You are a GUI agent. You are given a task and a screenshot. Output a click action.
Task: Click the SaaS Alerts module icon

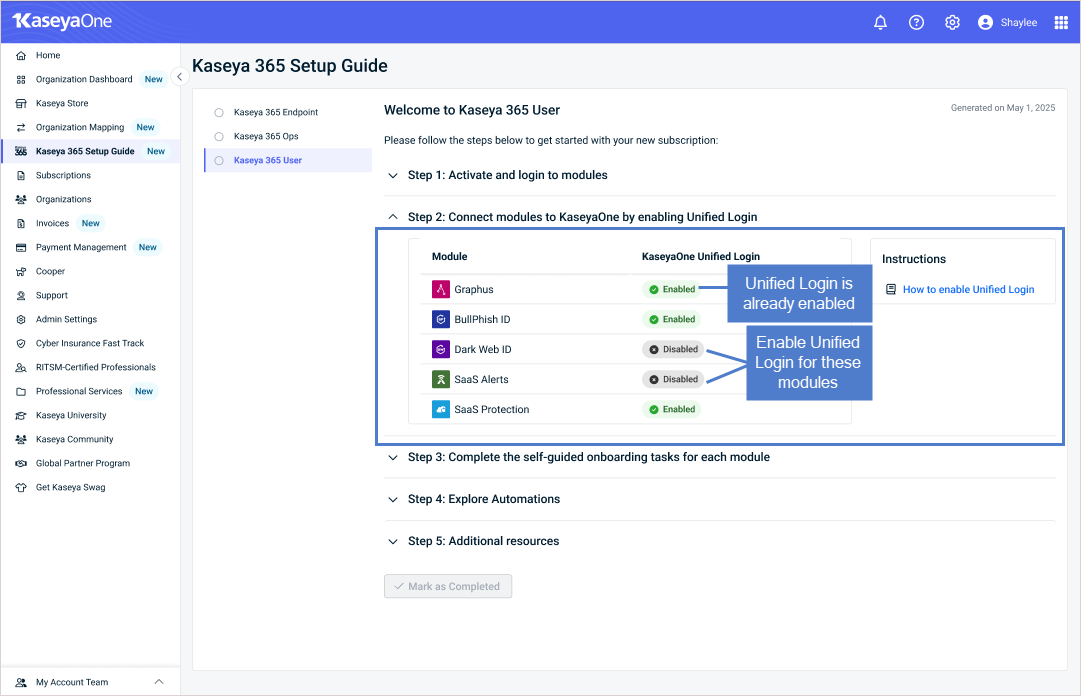coord(441,380)
